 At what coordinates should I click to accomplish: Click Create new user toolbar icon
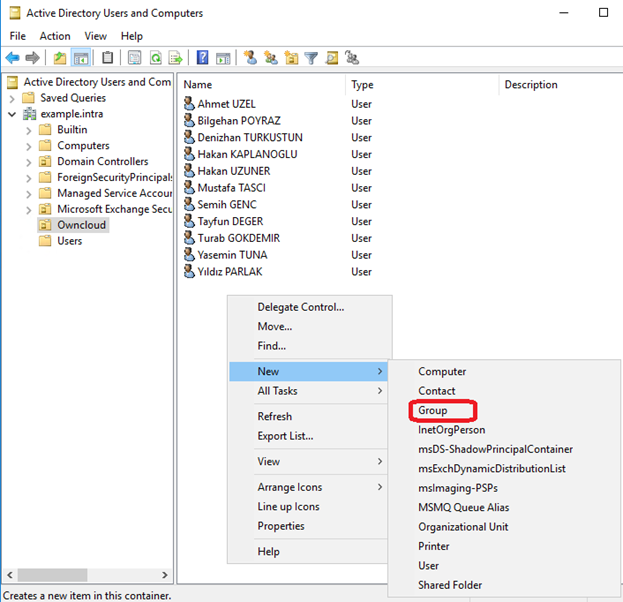pos(251,58)
